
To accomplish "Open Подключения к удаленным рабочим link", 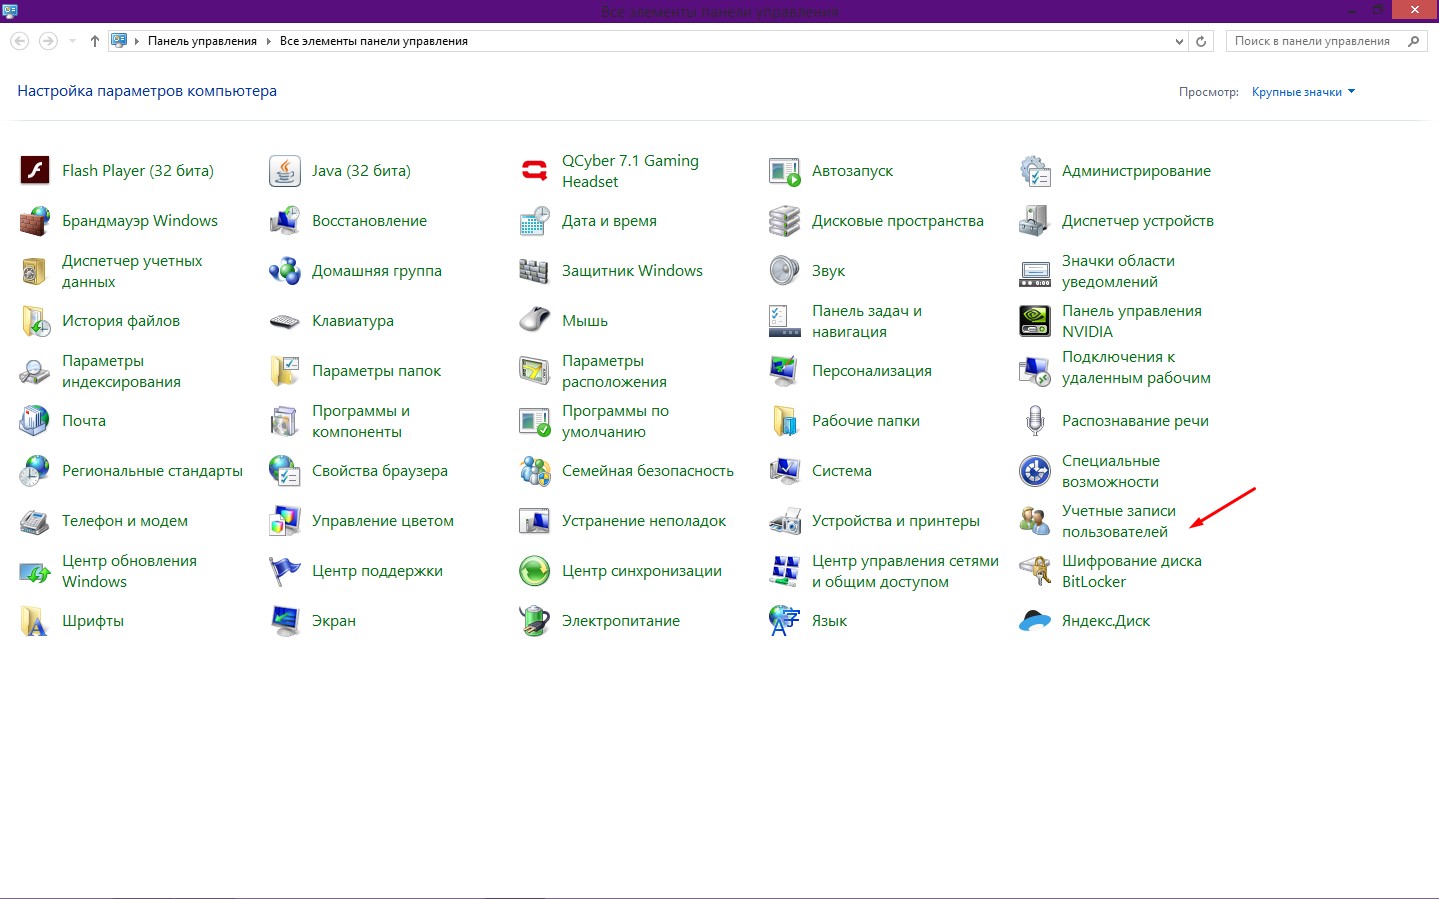I will pyautogui.click(x=1136, y=367).
